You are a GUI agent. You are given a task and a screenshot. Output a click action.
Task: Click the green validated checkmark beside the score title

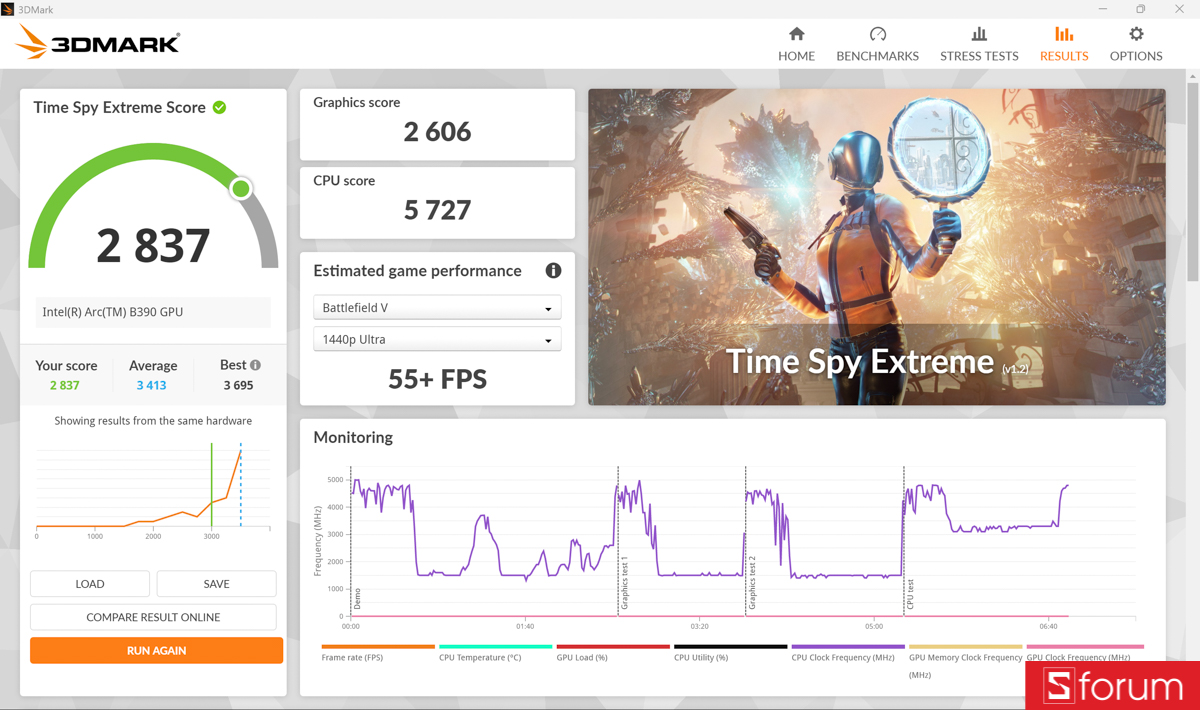219,107
